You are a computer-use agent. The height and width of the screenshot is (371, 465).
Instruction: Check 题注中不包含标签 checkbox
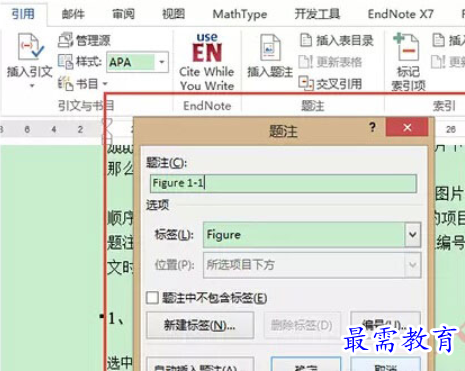pyautogui.click(x=152, y=297)
